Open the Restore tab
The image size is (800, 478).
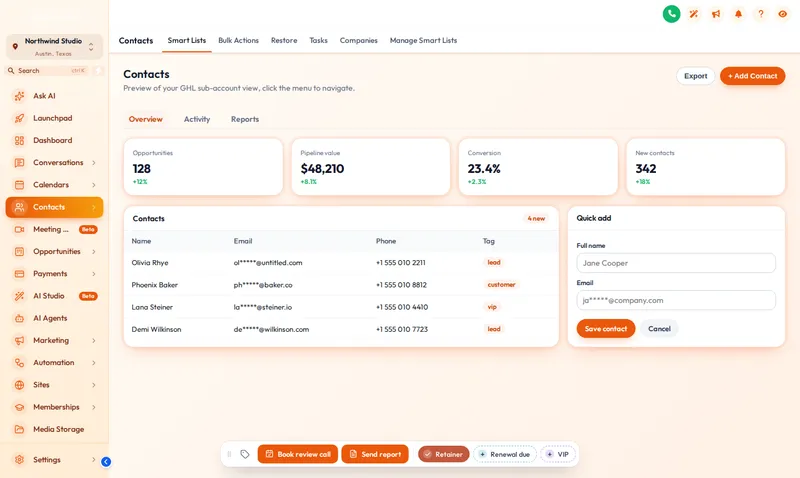coord(284,40)
